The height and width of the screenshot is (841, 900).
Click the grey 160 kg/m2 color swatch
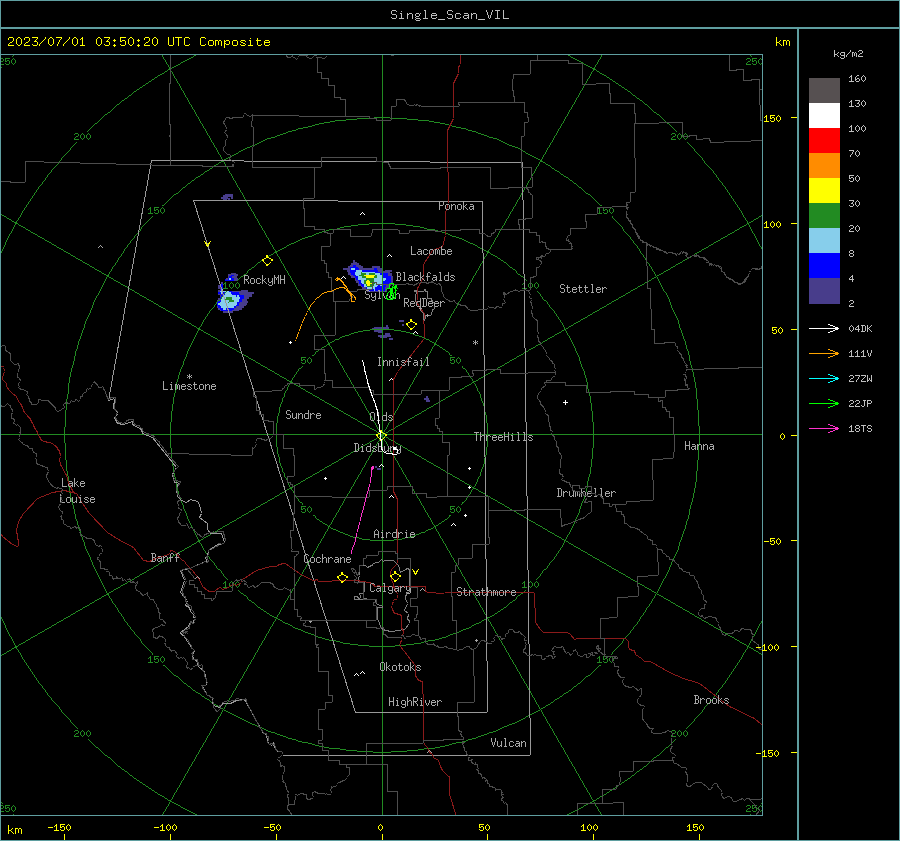824,90
